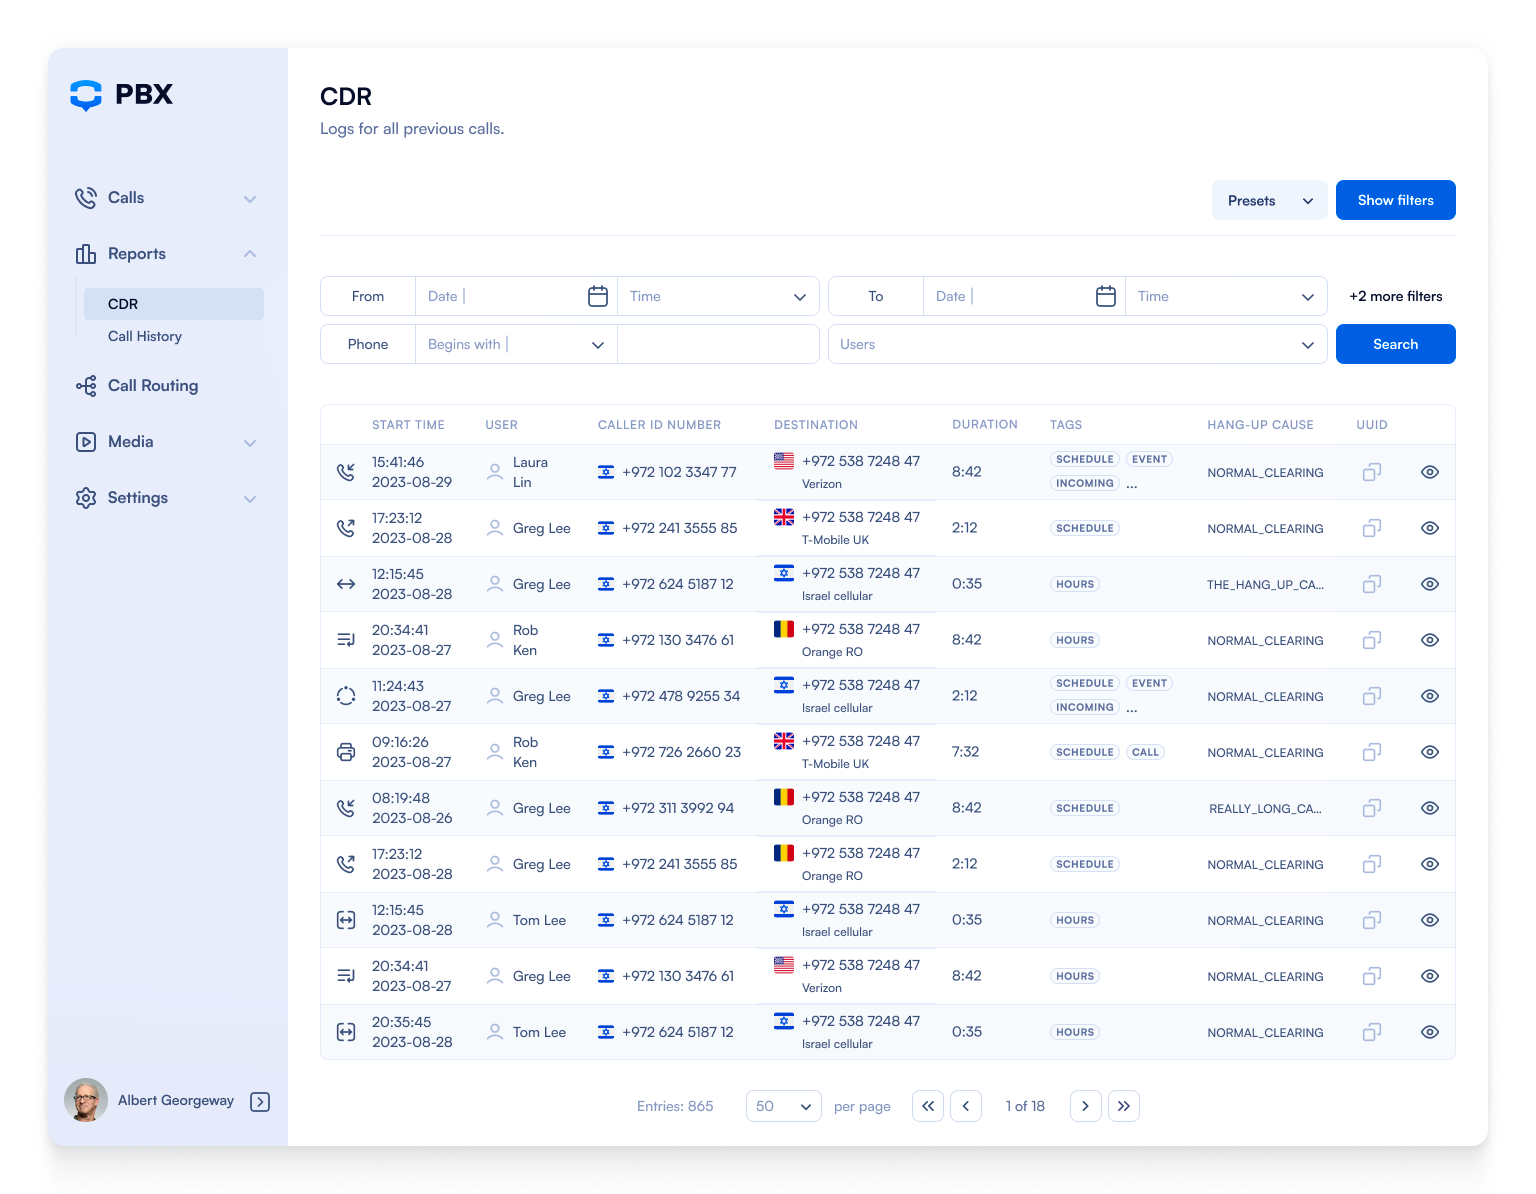1536x1194 pixels.
Task: Select the CDR menu item
Action: tap(174, 304)
